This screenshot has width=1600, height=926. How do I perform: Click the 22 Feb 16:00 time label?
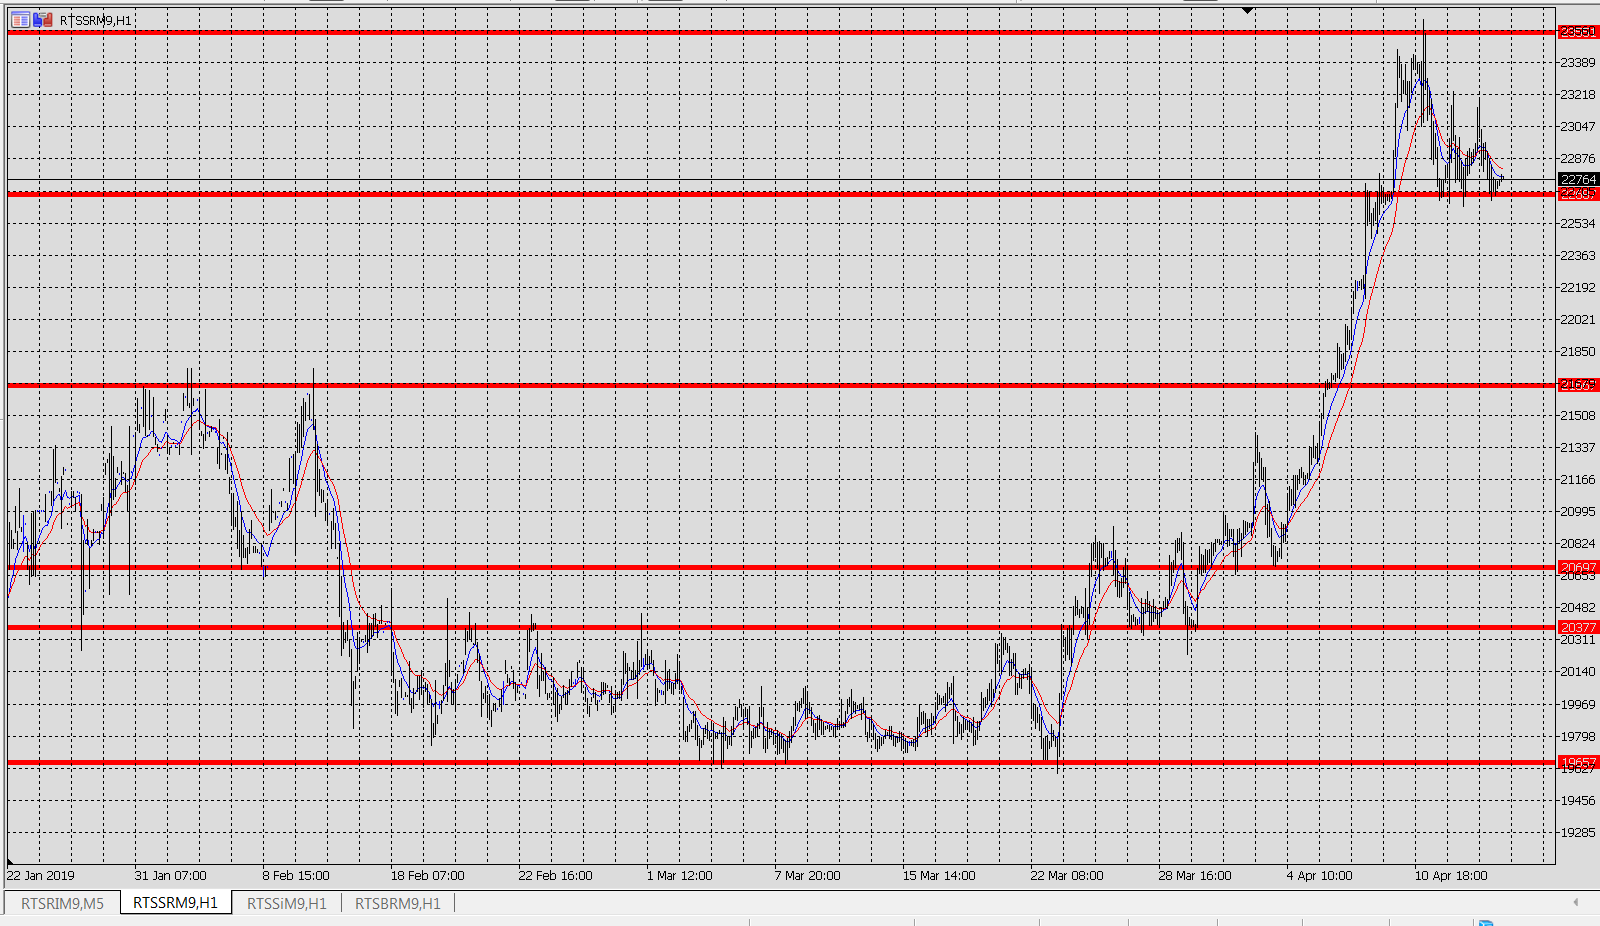[556, 876]
